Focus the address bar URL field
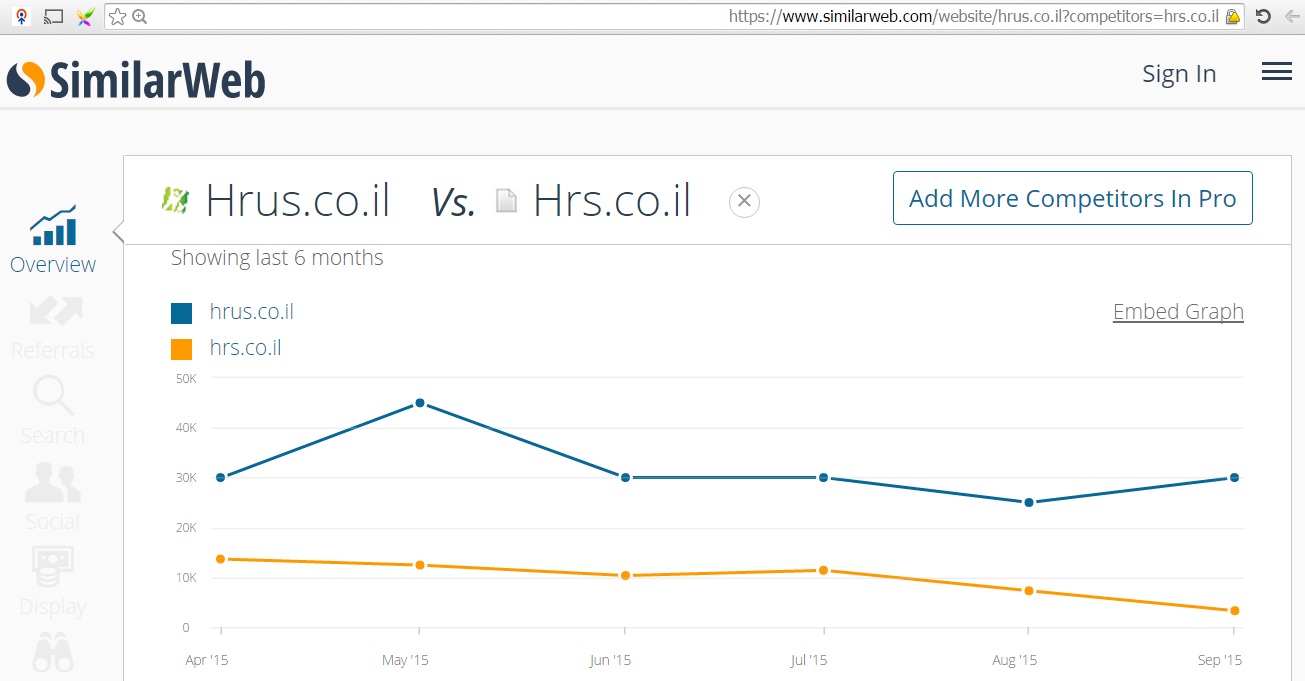1305x681 pixels. tap(674, 16)
